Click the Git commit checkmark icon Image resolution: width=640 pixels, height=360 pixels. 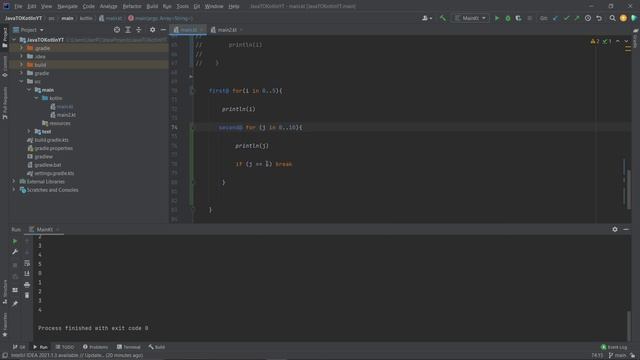point(566,18)
